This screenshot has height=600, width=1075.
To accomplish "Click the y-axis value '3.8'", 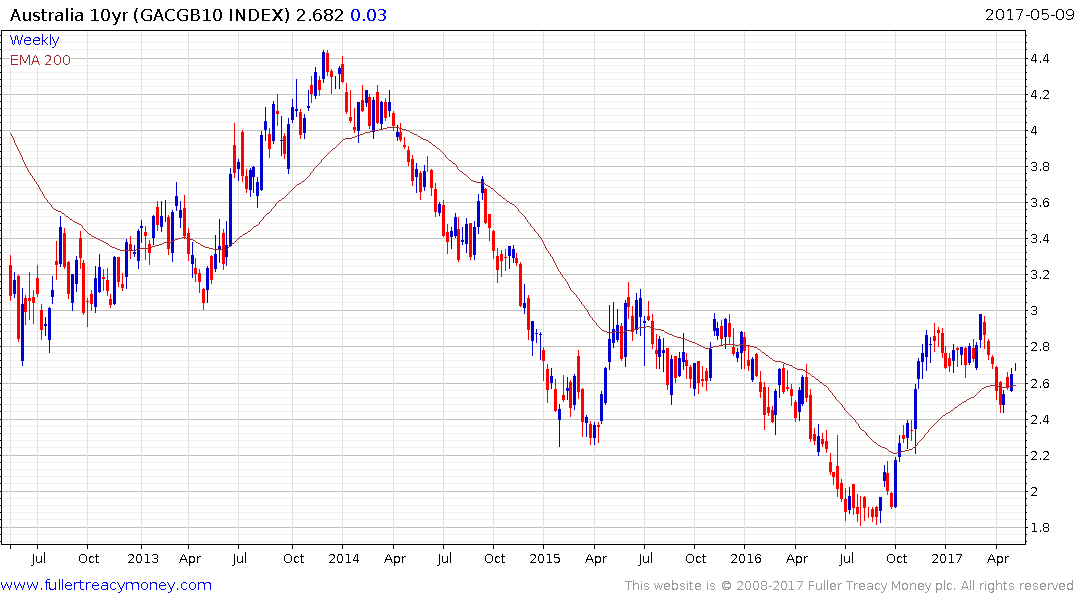I will pos(1039,167).
